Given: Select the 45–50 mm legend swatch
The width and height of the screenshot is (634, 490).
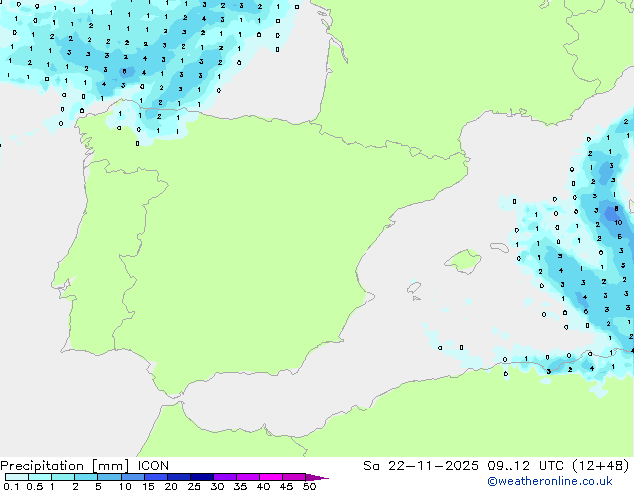Looking at the screenshot, I should tap(294, 477).
